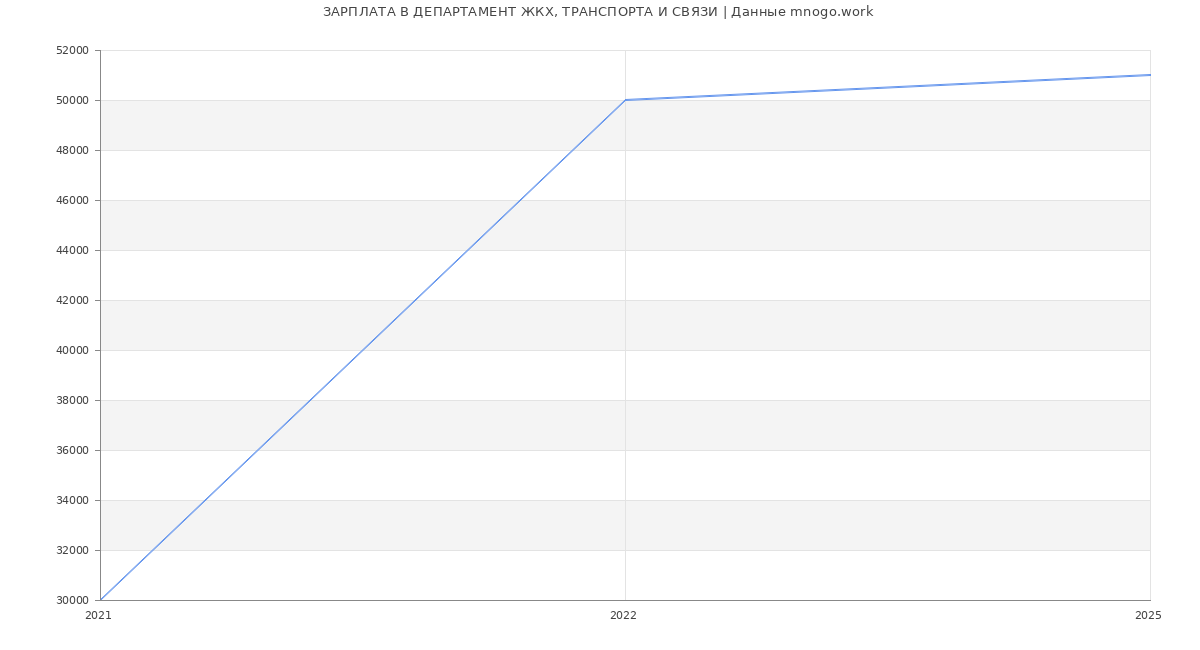Select the 38000 y-axis label

(72, 400)
